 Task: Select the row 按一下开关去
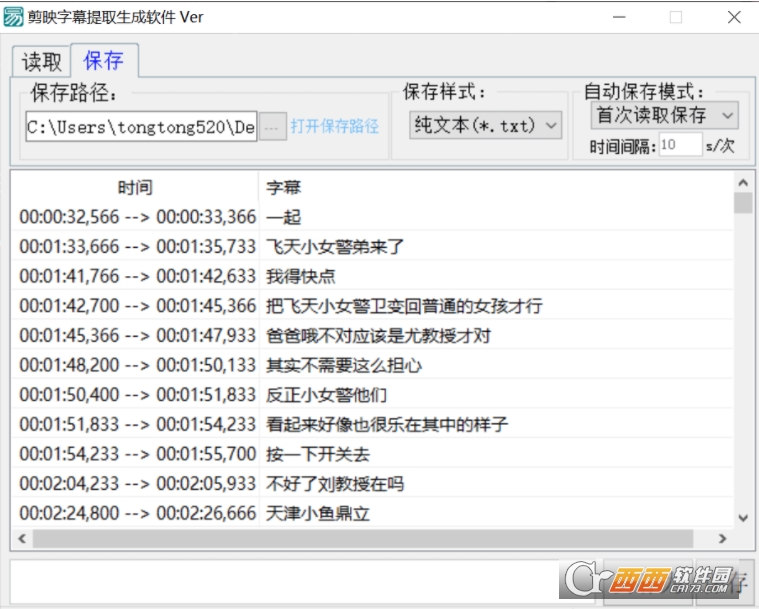[372, 454]
